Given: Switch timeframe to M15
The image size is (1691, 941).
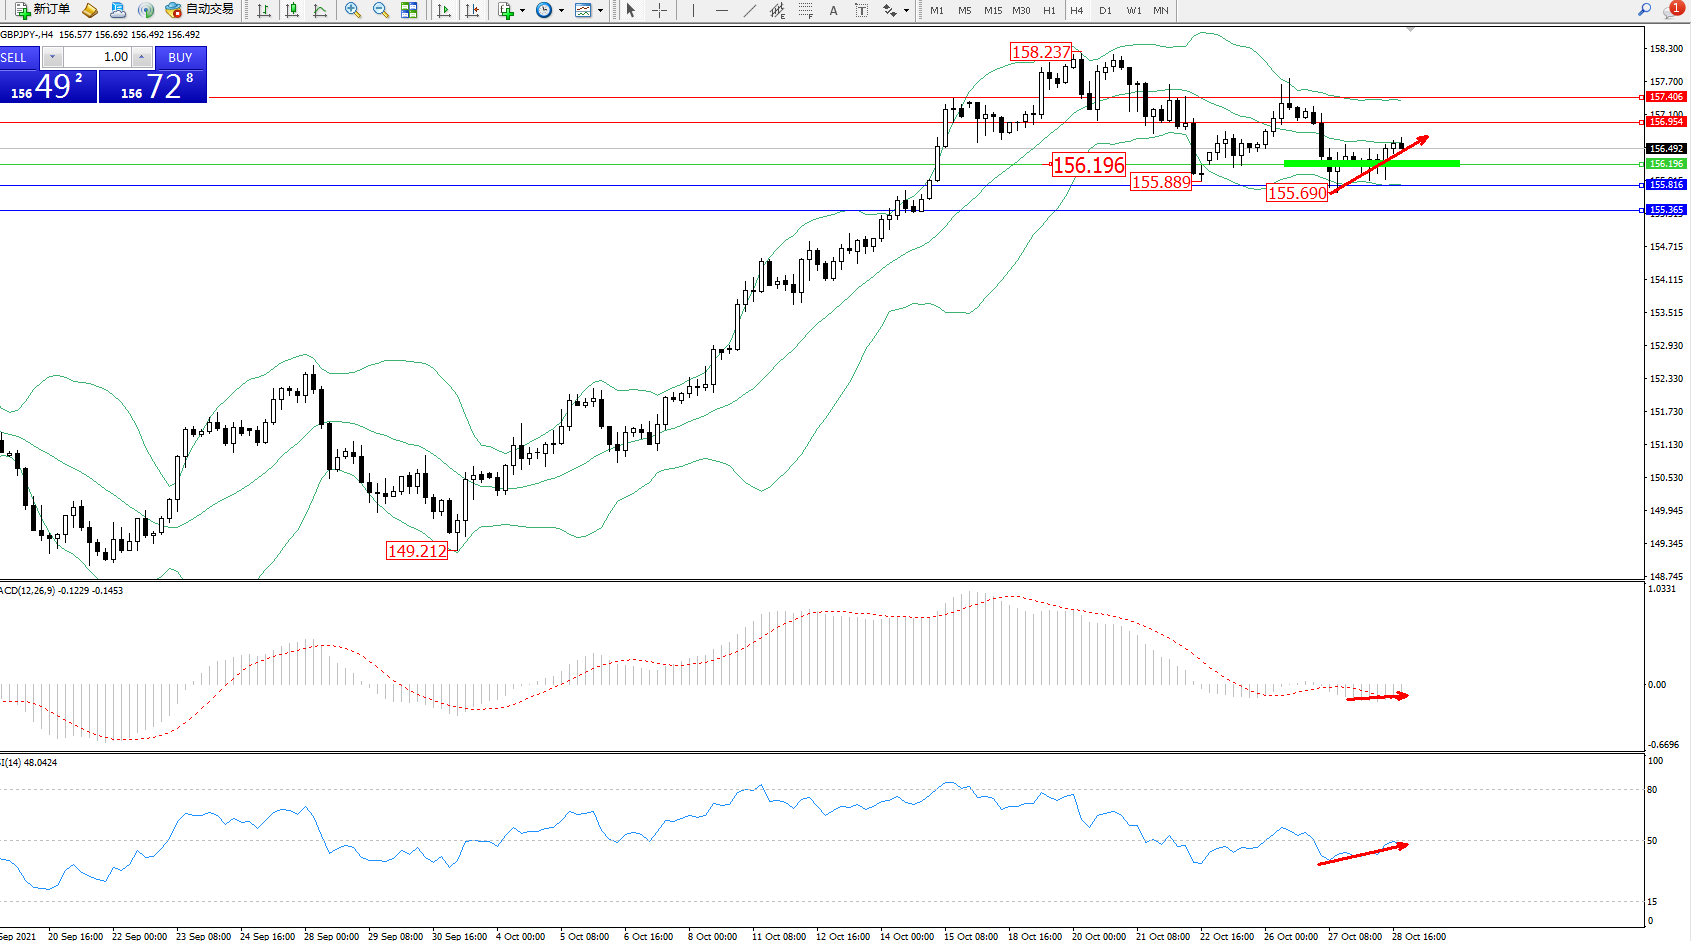Looking at the screenshot, I should click(992, 10).
